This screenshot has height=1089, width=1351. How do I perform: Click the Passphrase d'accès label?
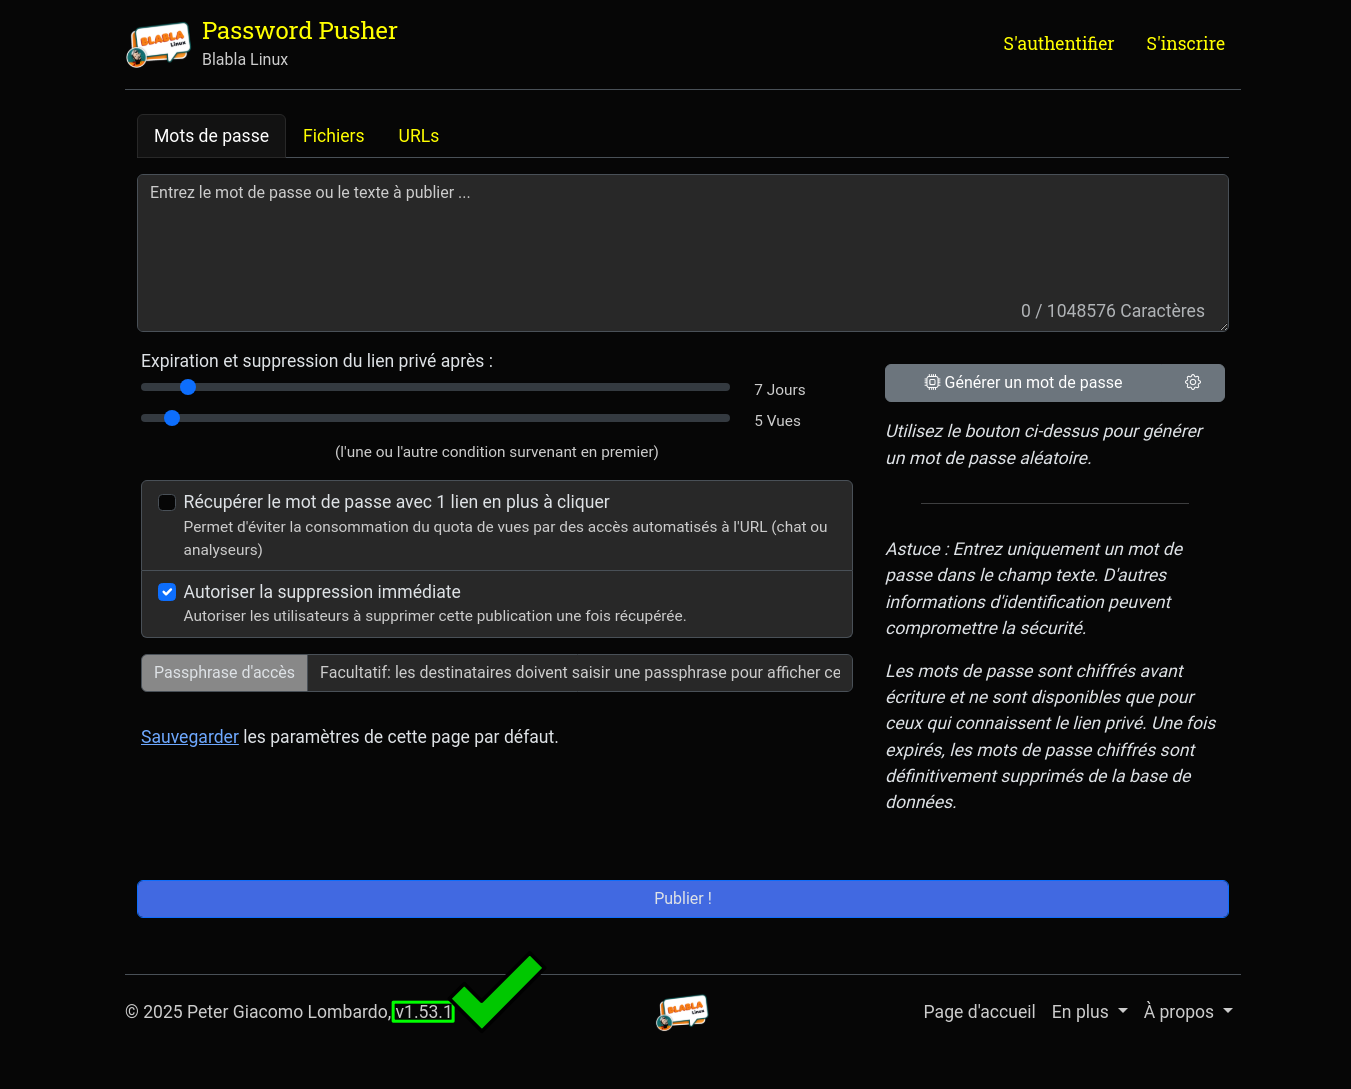point(224,673)
